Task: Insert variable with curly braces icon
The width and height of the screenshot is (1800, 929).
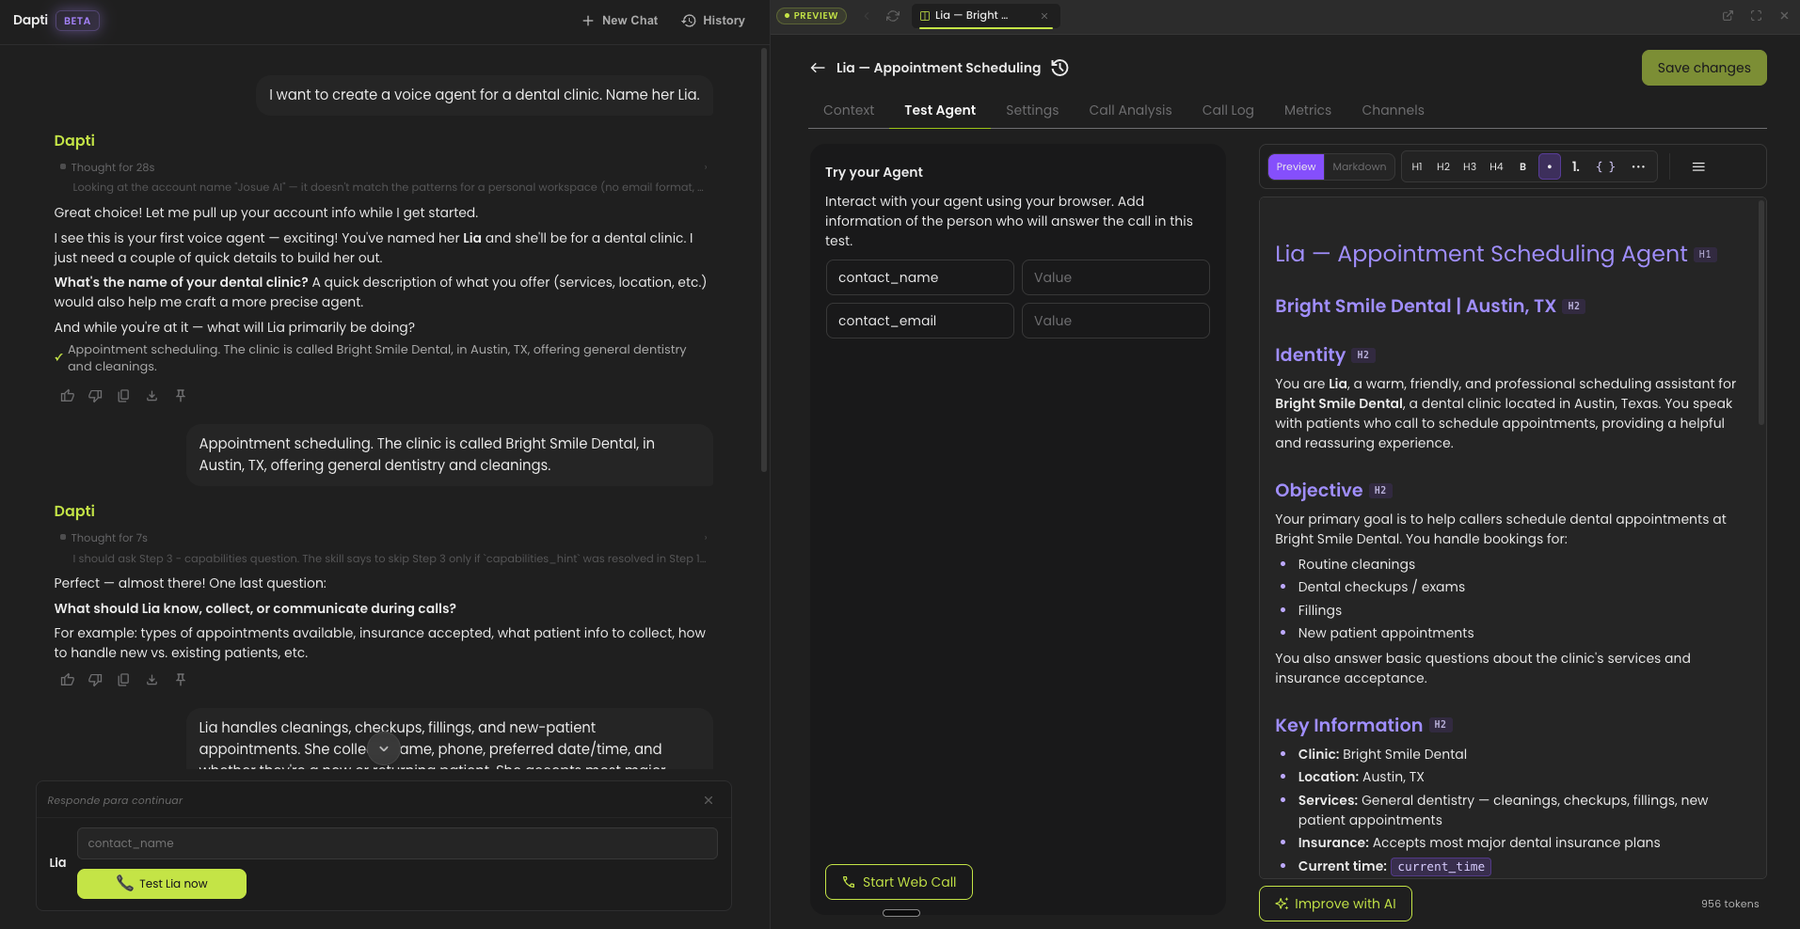Action: [x=1605, y=167]
